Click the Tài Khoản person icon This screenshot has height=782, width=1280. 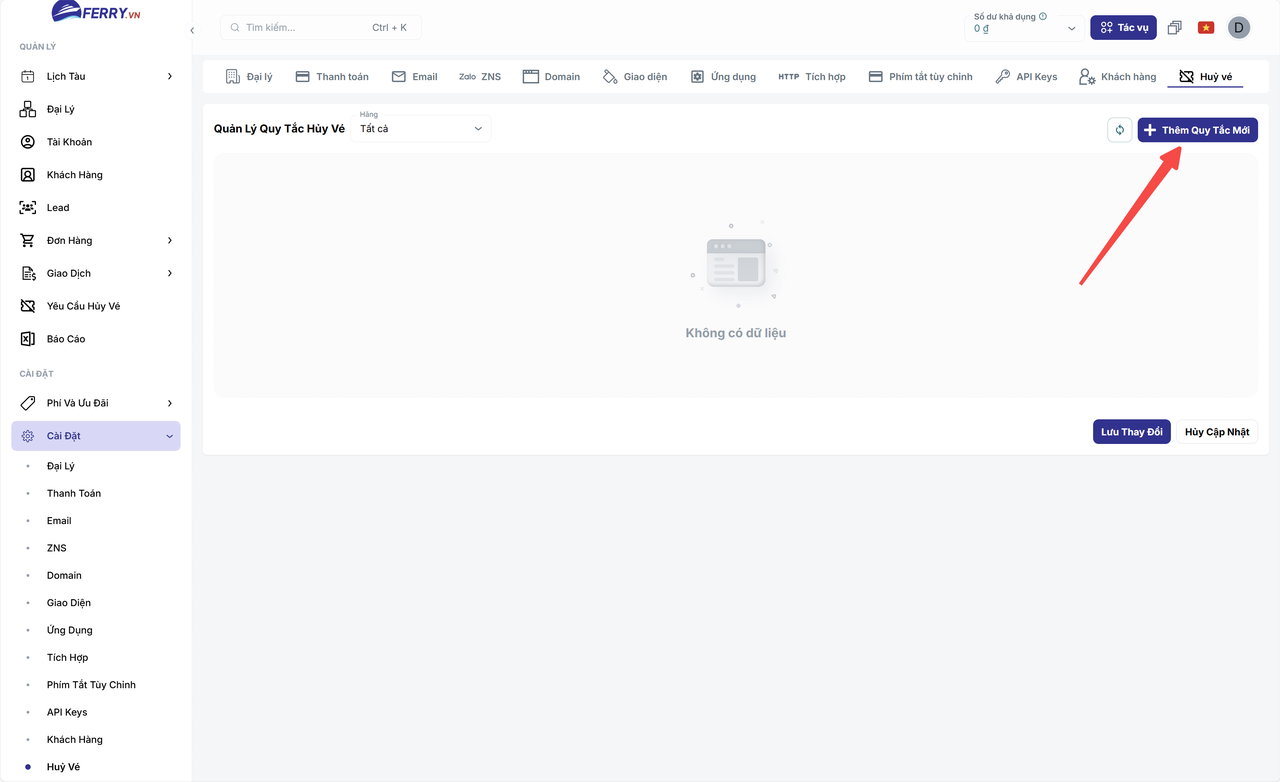(x=28, y=142)
